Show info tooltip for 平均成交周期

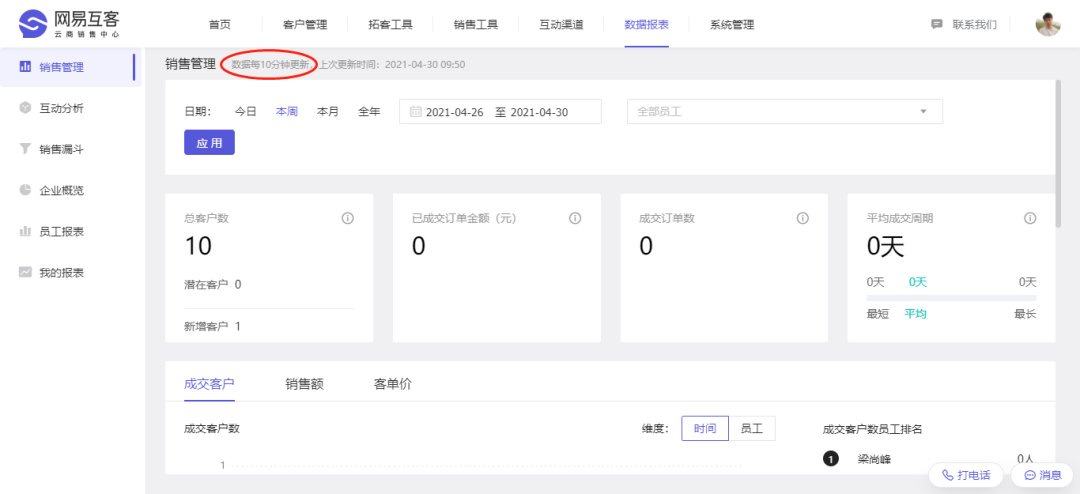tap(1030, 218)
